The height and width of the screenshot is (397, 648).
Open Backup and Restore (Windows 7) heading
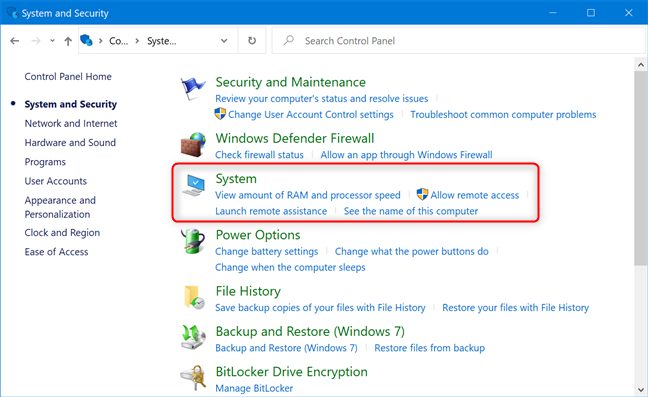(x=310, y=332)
